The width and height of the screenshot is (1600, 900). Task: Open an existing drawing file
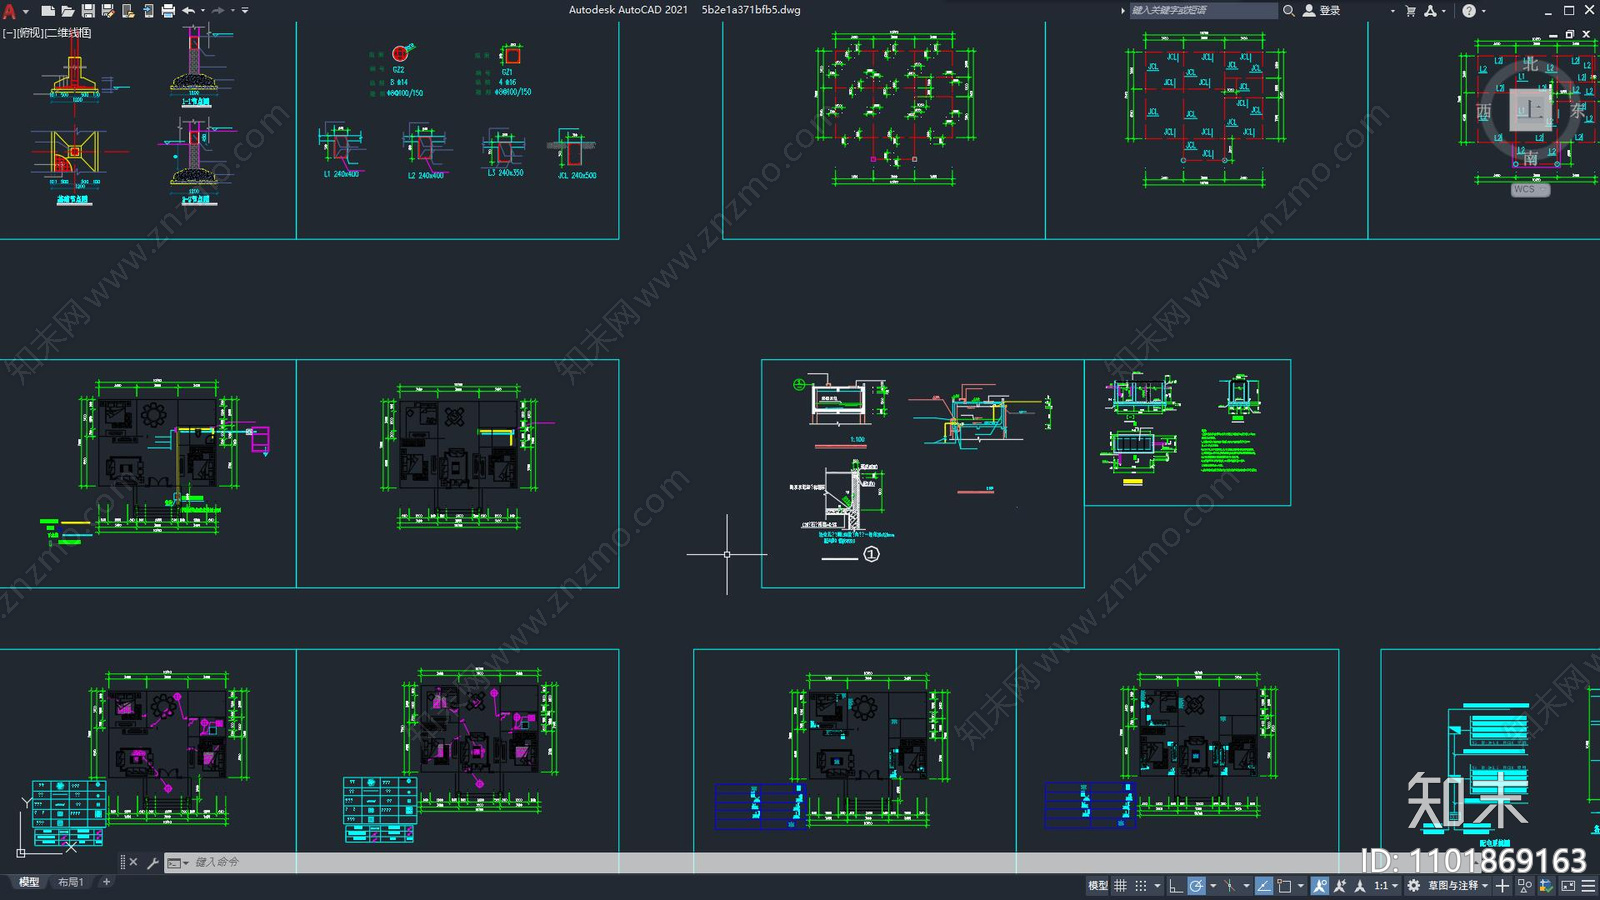pyautogui.click(x=67, y=11)
